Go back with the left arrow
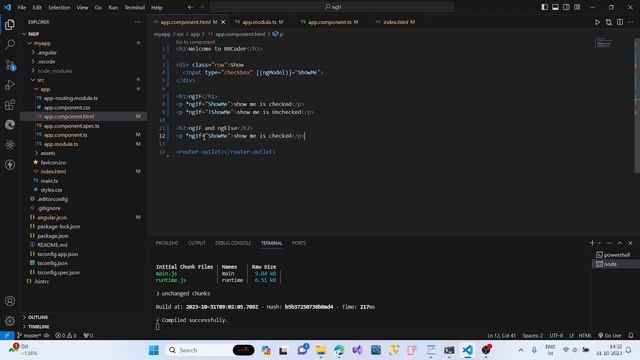640x360 pixels. (x=191, y=7)
